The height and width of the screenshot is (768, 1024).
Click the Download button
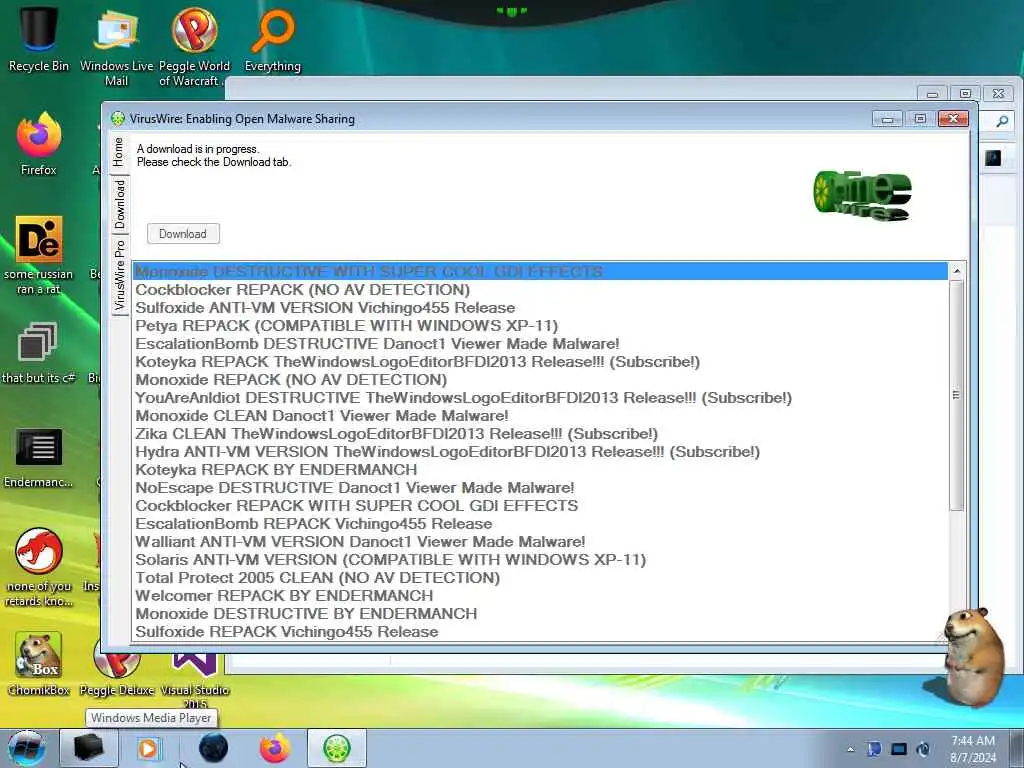(183, 234)
